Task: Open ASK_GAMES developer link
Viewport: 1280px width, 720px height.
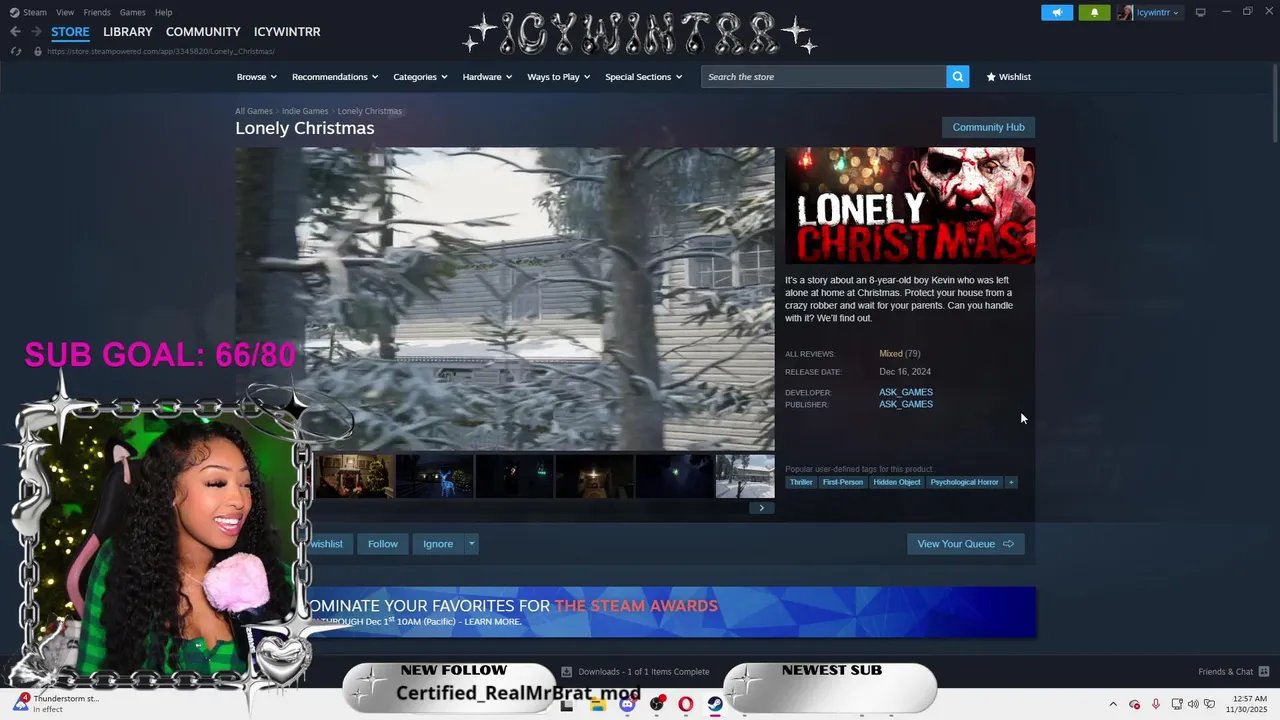Action: coord(906,392)
